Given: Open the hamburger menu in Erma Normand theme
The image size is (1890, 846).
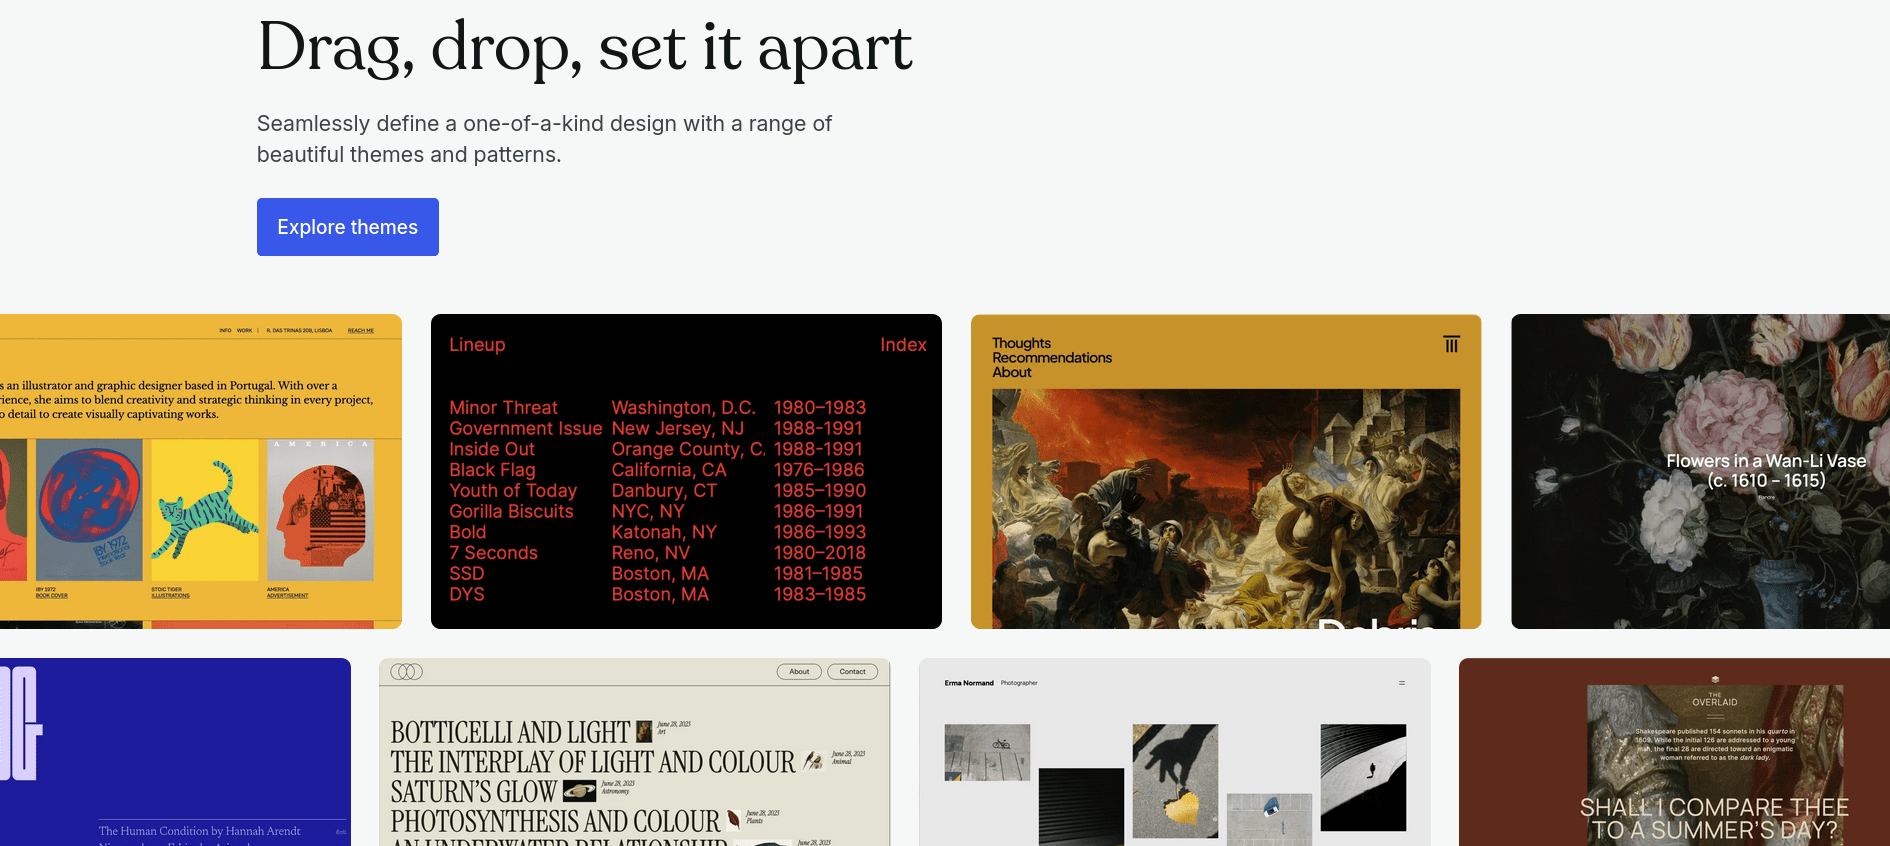Looking at the screenshot, I should (1401, 683).
